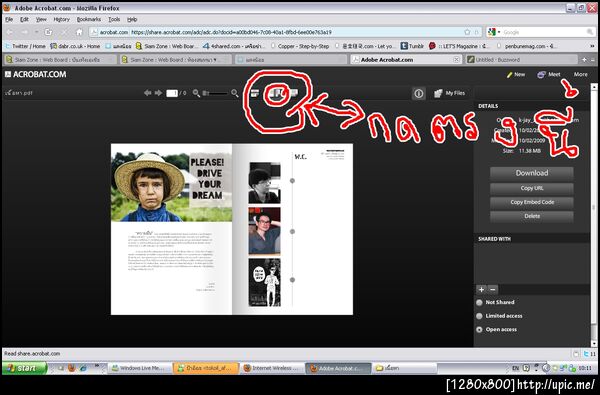Click the plus button under Shared With
Viewport: 600px width, 395px height.
pyautogui.click(x=481, y=290)
